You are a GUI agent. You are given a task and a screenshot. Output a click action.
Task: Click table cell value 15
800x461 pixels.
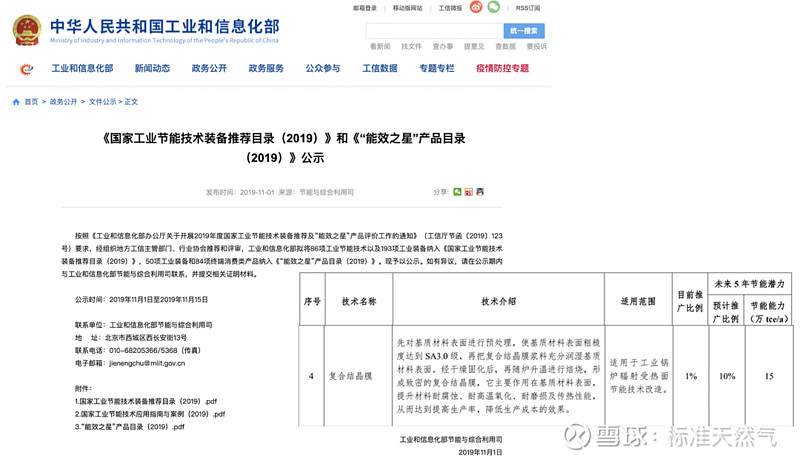[769, 376]
